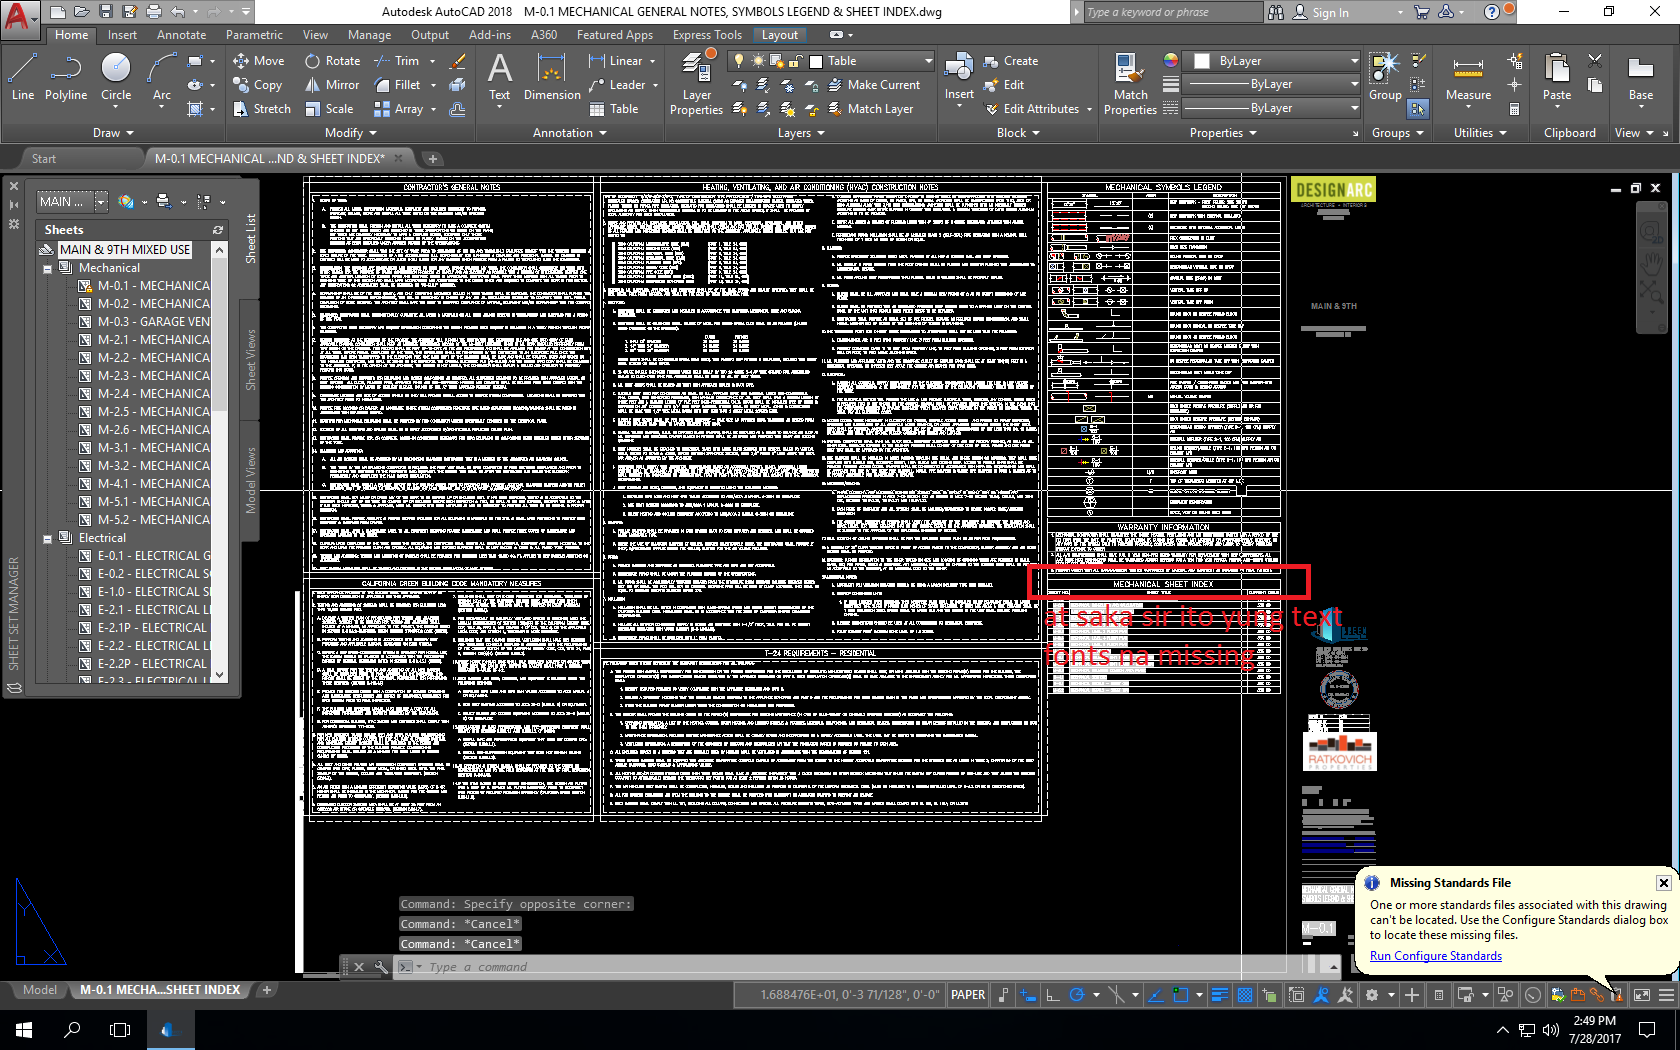Select the Scale tool

point(329,109)
